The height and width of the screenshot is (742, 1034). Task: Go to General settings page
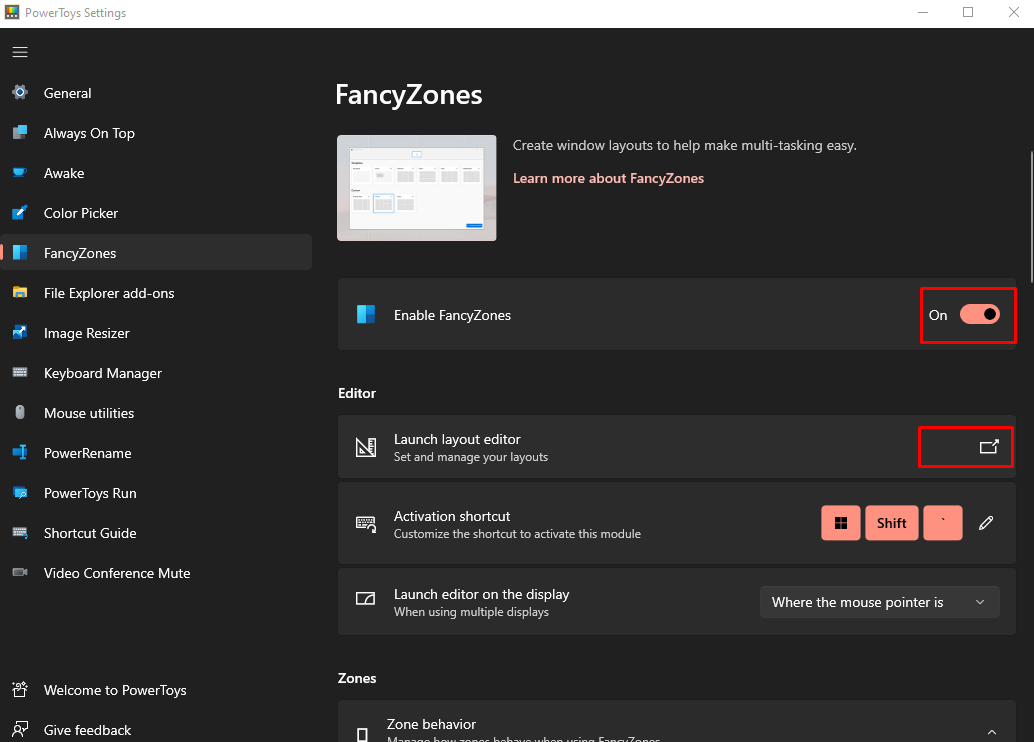67,93
